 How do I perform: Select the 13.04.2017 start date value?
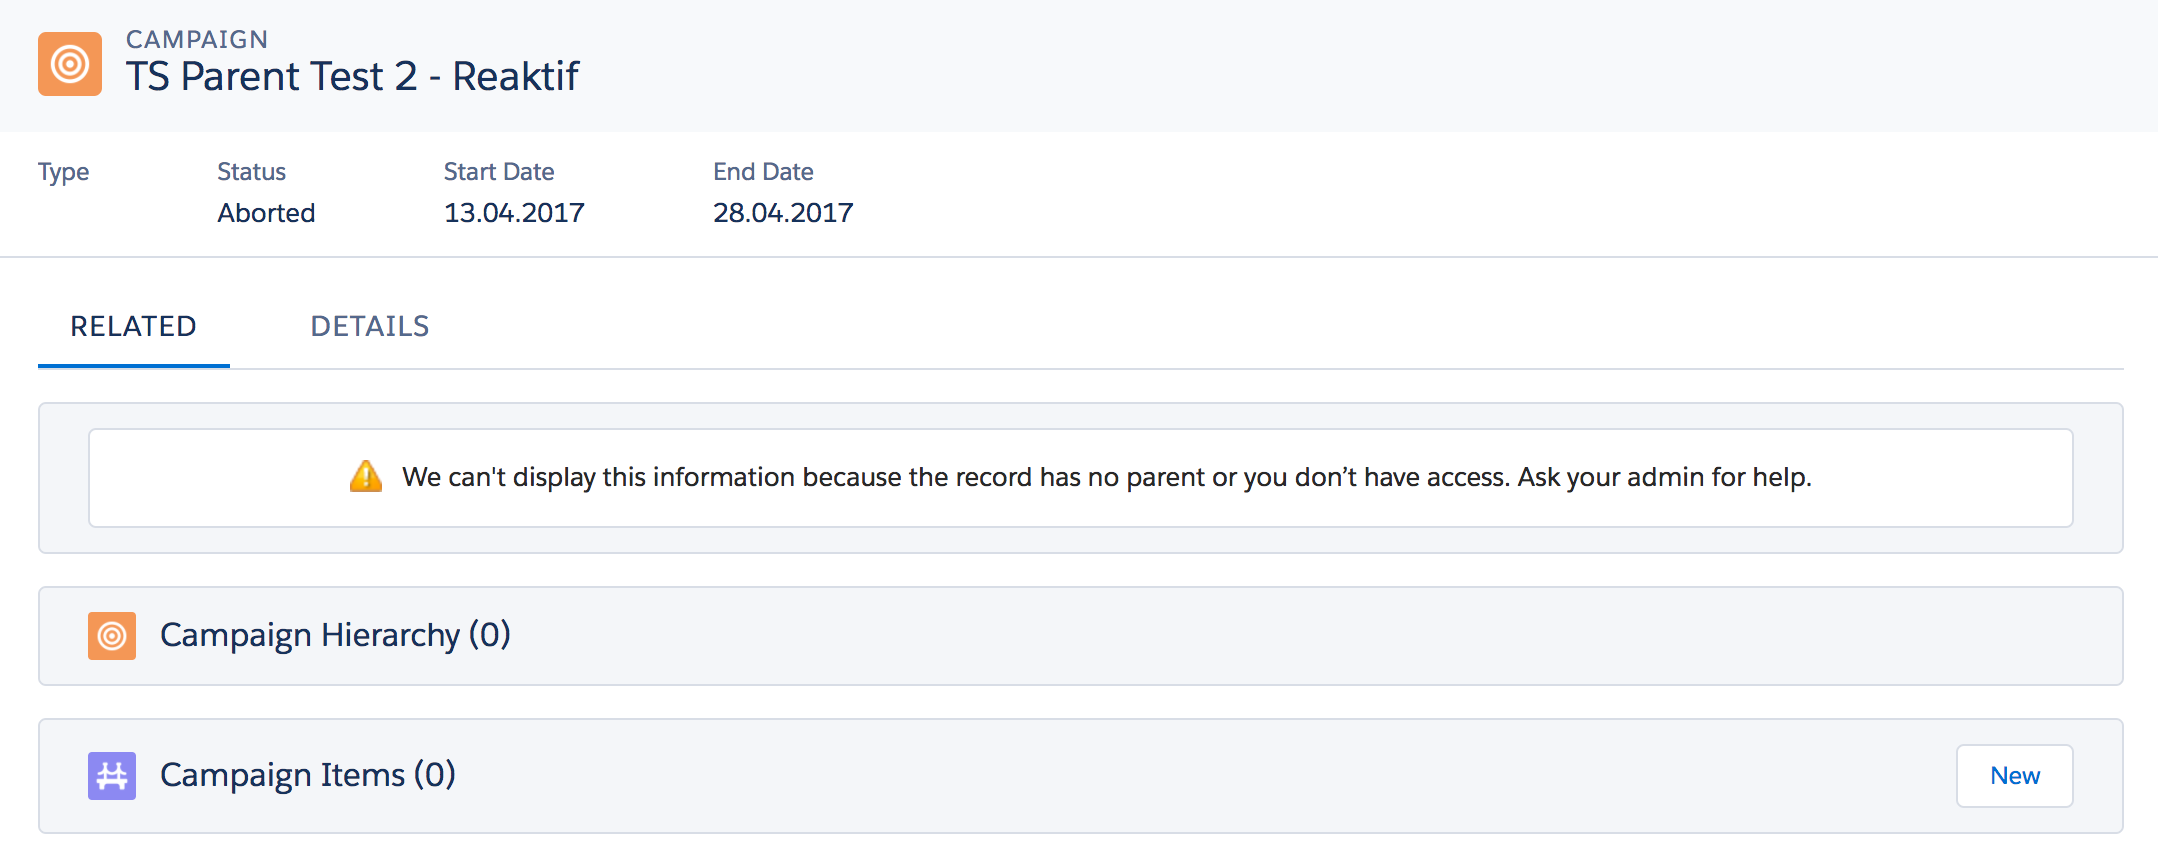[x=514, y=213]
